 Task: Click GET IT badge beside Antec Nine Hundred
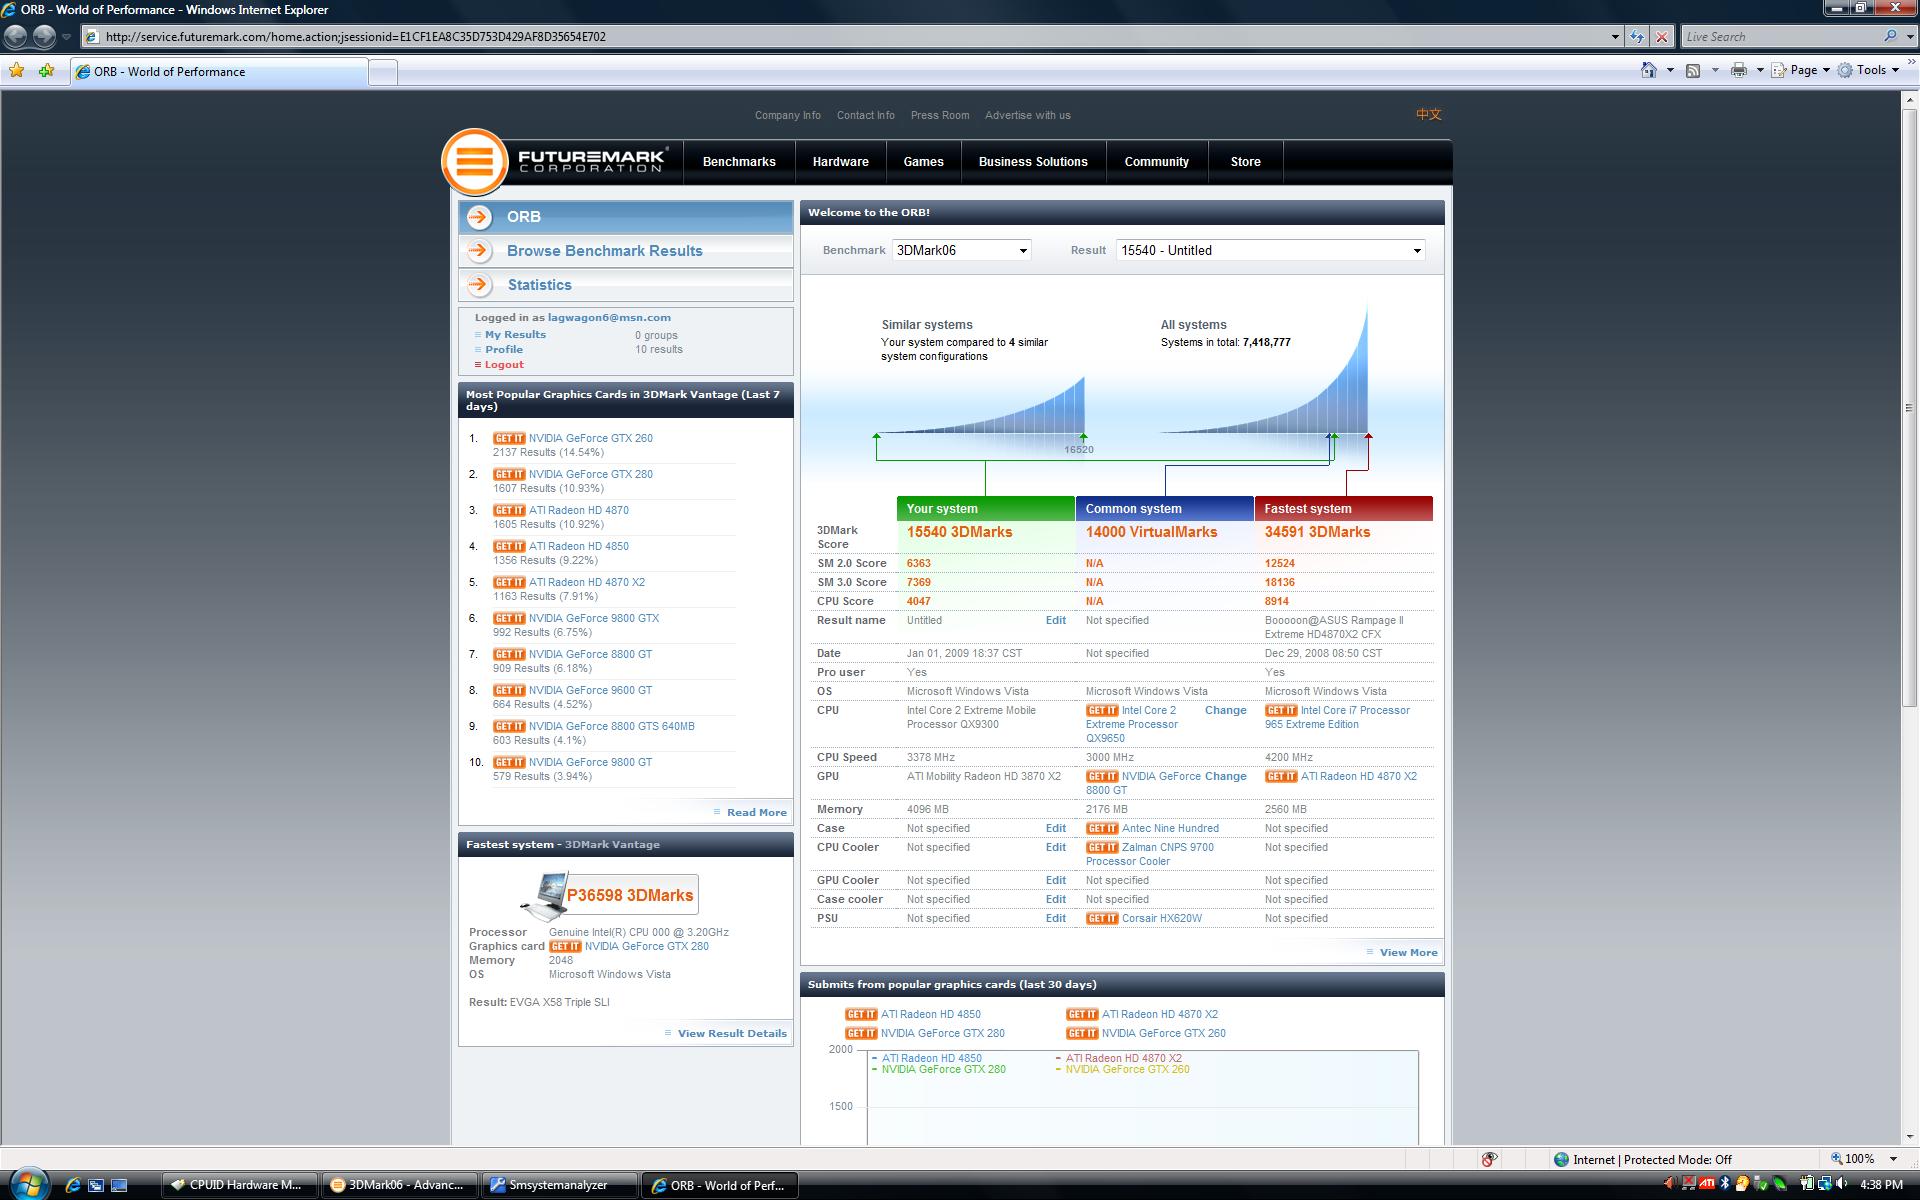coord(1102,828)
